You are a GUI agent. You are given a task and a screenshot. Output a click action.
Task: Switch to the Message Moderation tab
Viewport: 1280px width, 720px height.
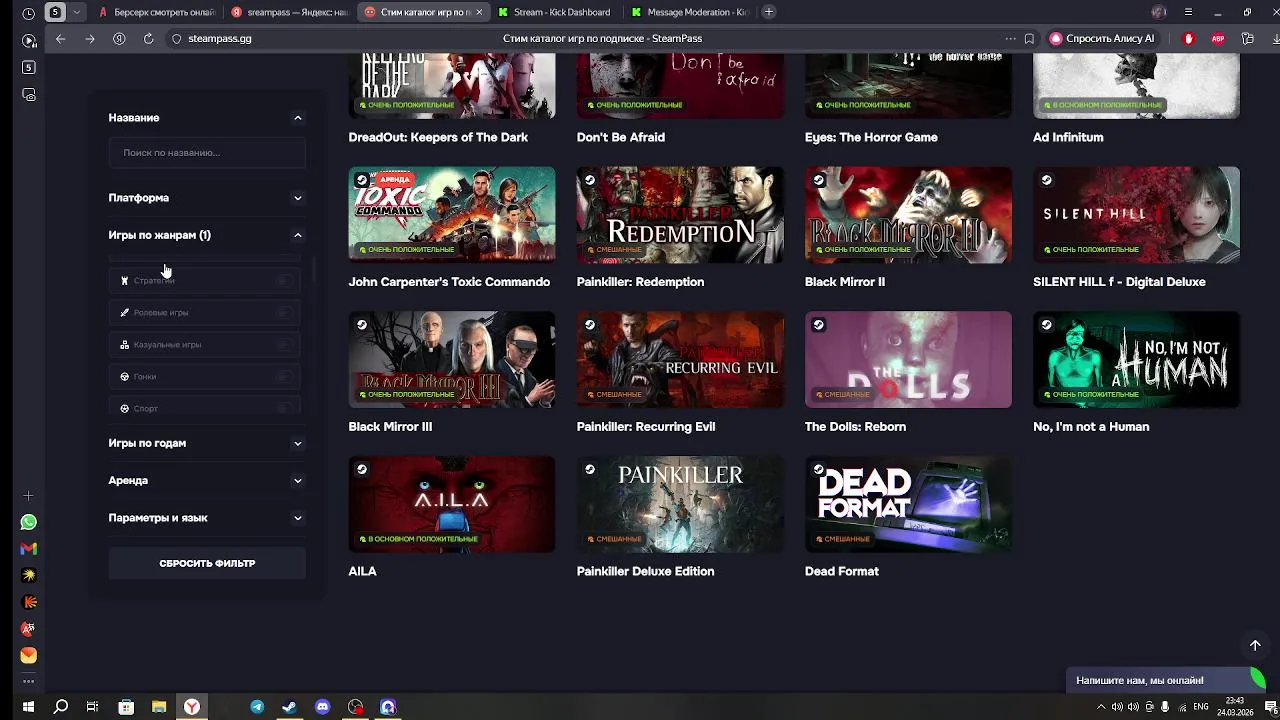(x=689, y=12)
